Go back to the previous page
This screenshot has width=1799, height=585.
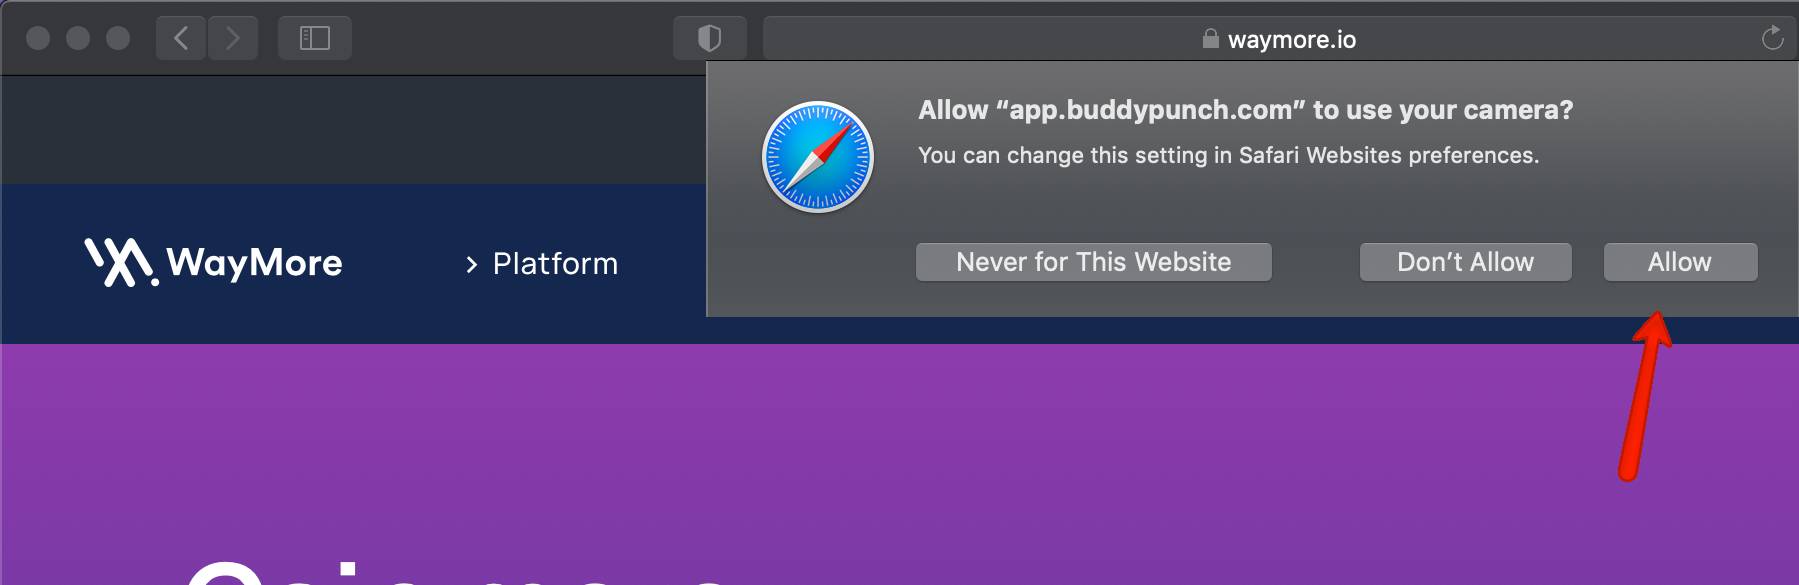tap(181, 38)
